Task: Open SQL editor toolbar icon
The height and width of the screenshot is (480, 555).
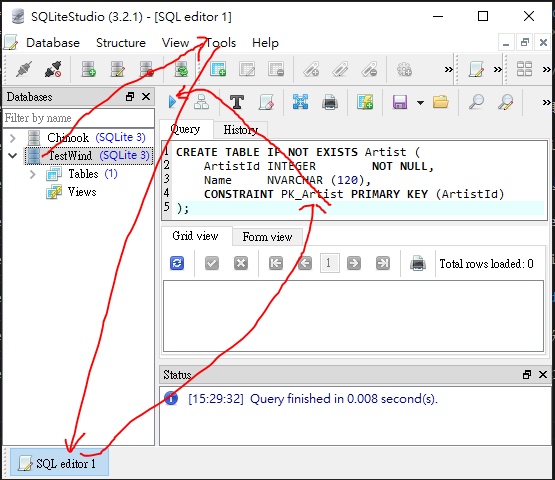Action: (476, 69)
